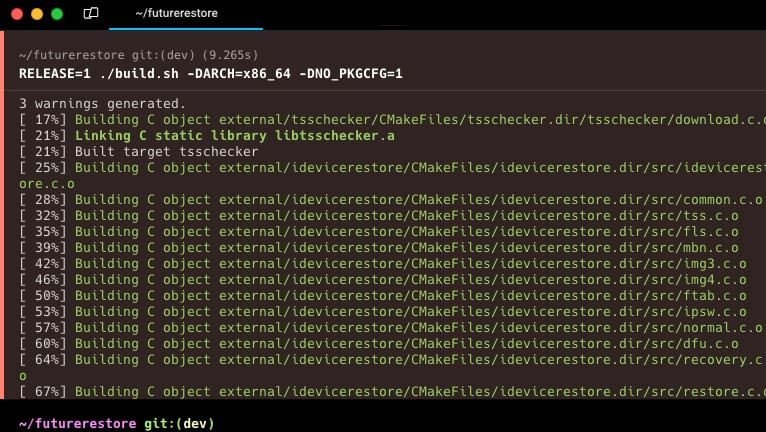766x432 pixels.
Task: Click the 67% line building restore.c
Action: 392,392
